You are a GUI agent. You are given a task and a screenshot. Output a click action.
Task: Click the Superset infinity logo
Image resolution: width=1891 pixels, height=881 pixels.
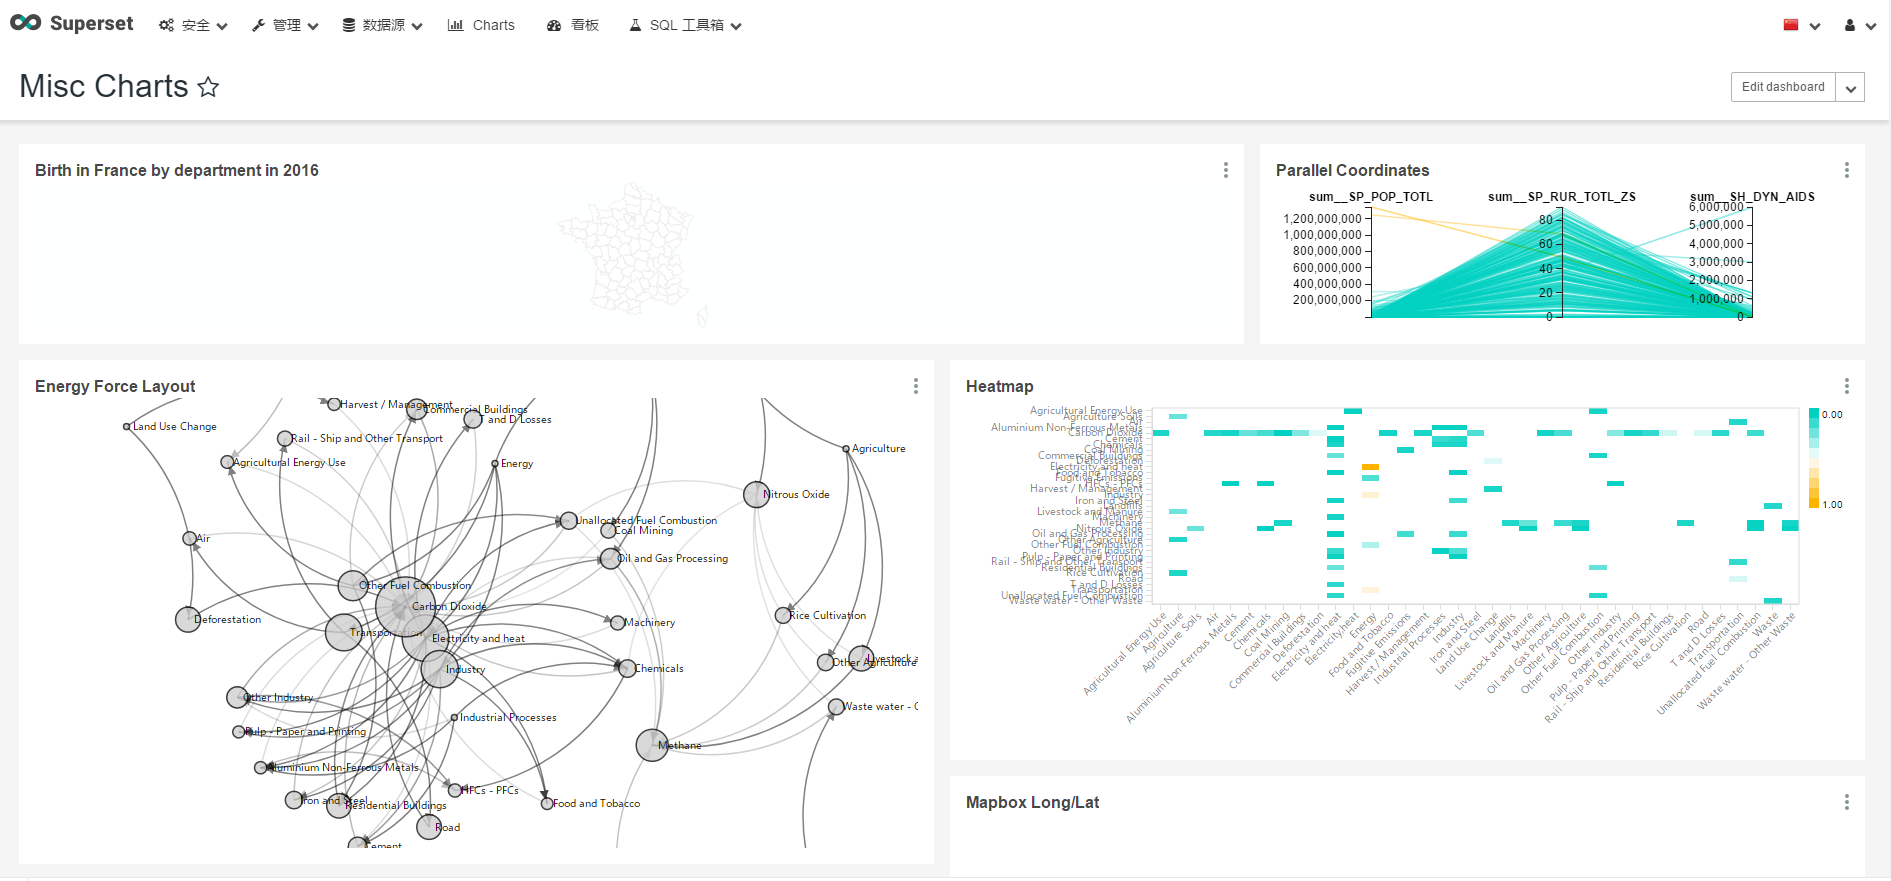(26, 23)
